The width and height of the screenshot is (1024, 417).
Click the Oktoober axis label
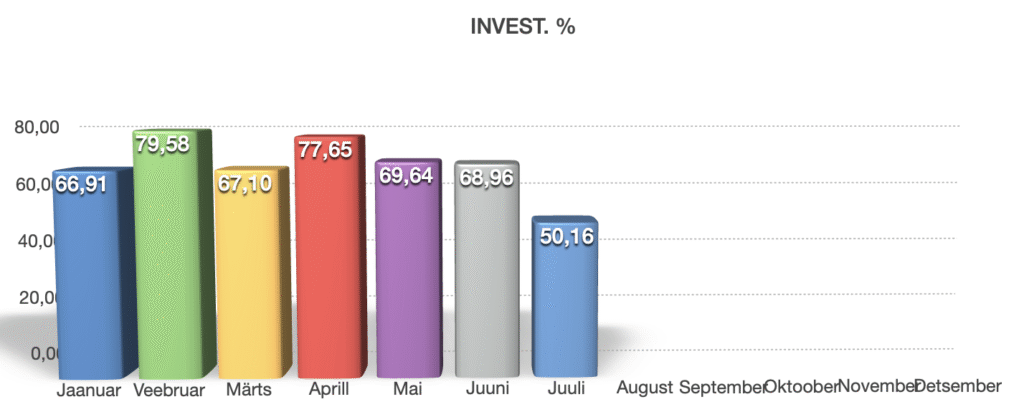[x=801, y=387]
